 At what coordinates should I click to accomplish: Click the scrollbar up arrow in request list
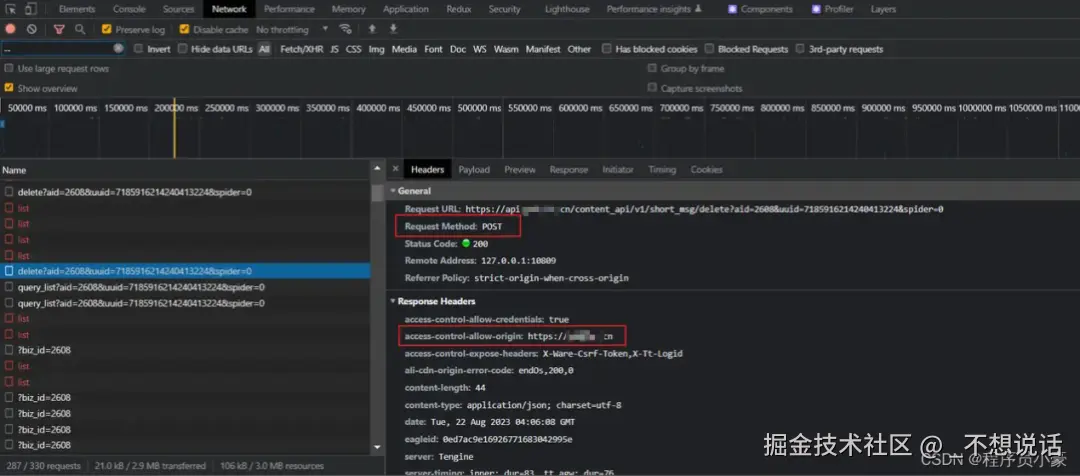point(377,169)
